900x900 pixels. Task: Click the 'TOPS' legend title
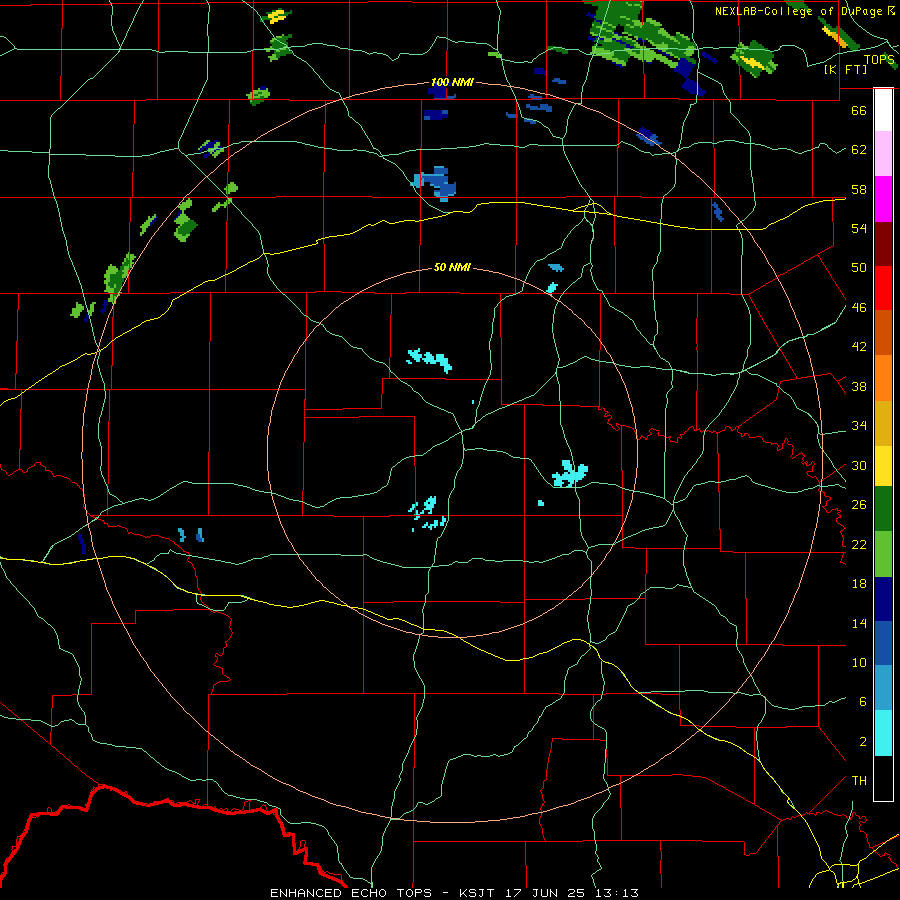(x=879, y=60)
